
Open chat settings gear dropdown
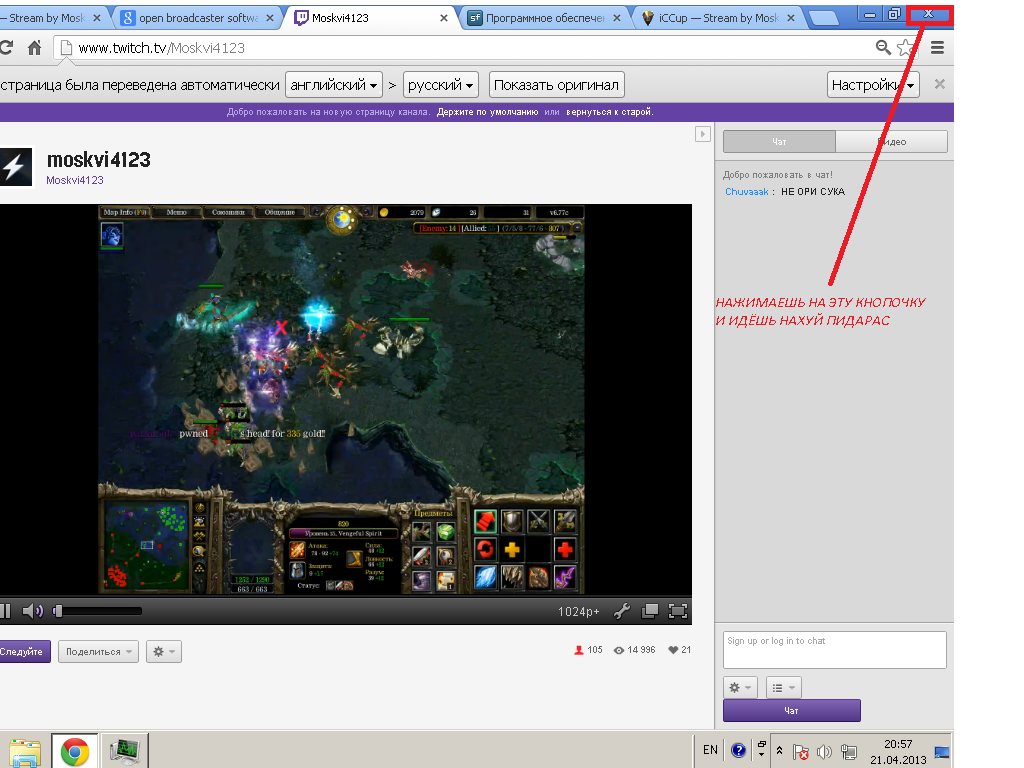[x=740, y=687]
